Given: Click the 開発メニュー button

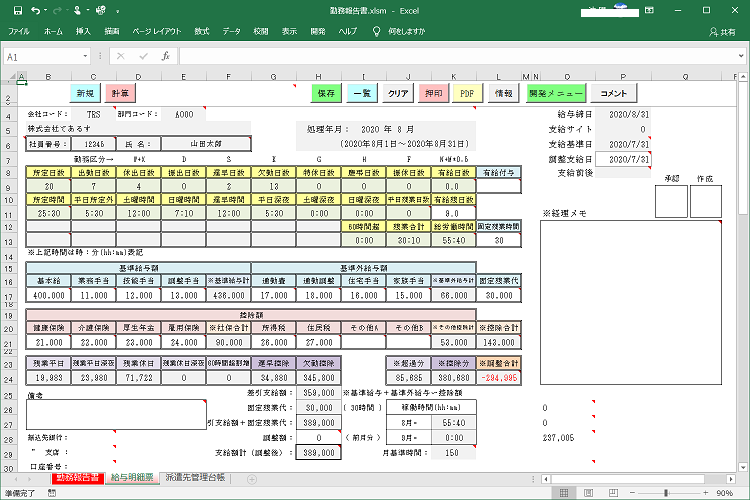Looking at the screenshot, I should [x=555, y=93].
